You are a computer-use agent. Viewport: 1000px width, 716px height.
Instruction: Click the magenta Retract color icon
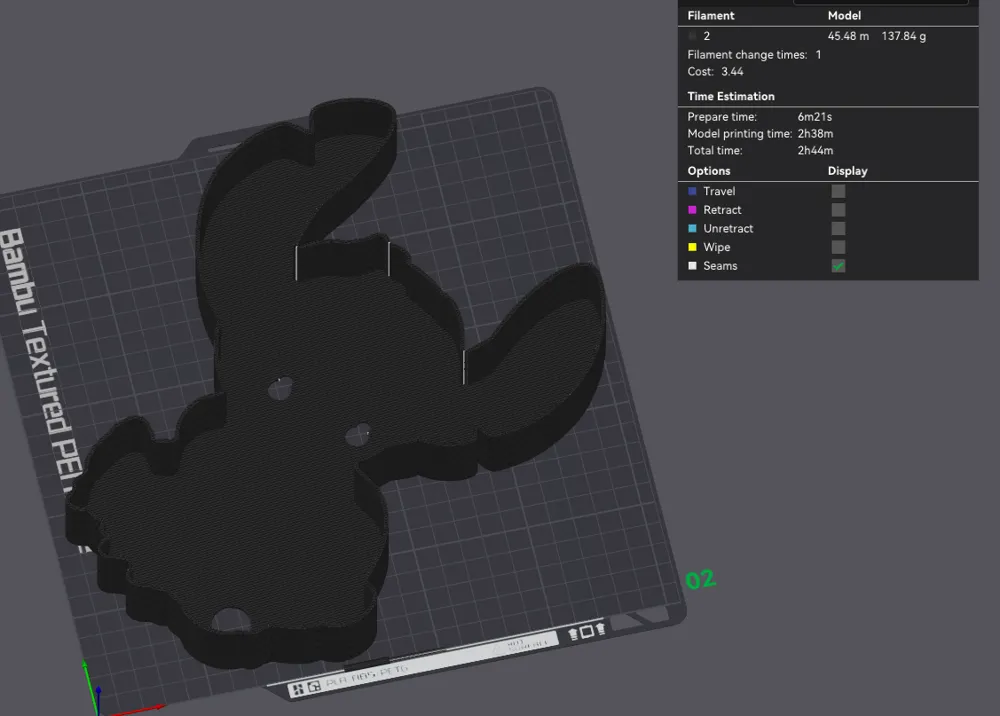[692, 210]
